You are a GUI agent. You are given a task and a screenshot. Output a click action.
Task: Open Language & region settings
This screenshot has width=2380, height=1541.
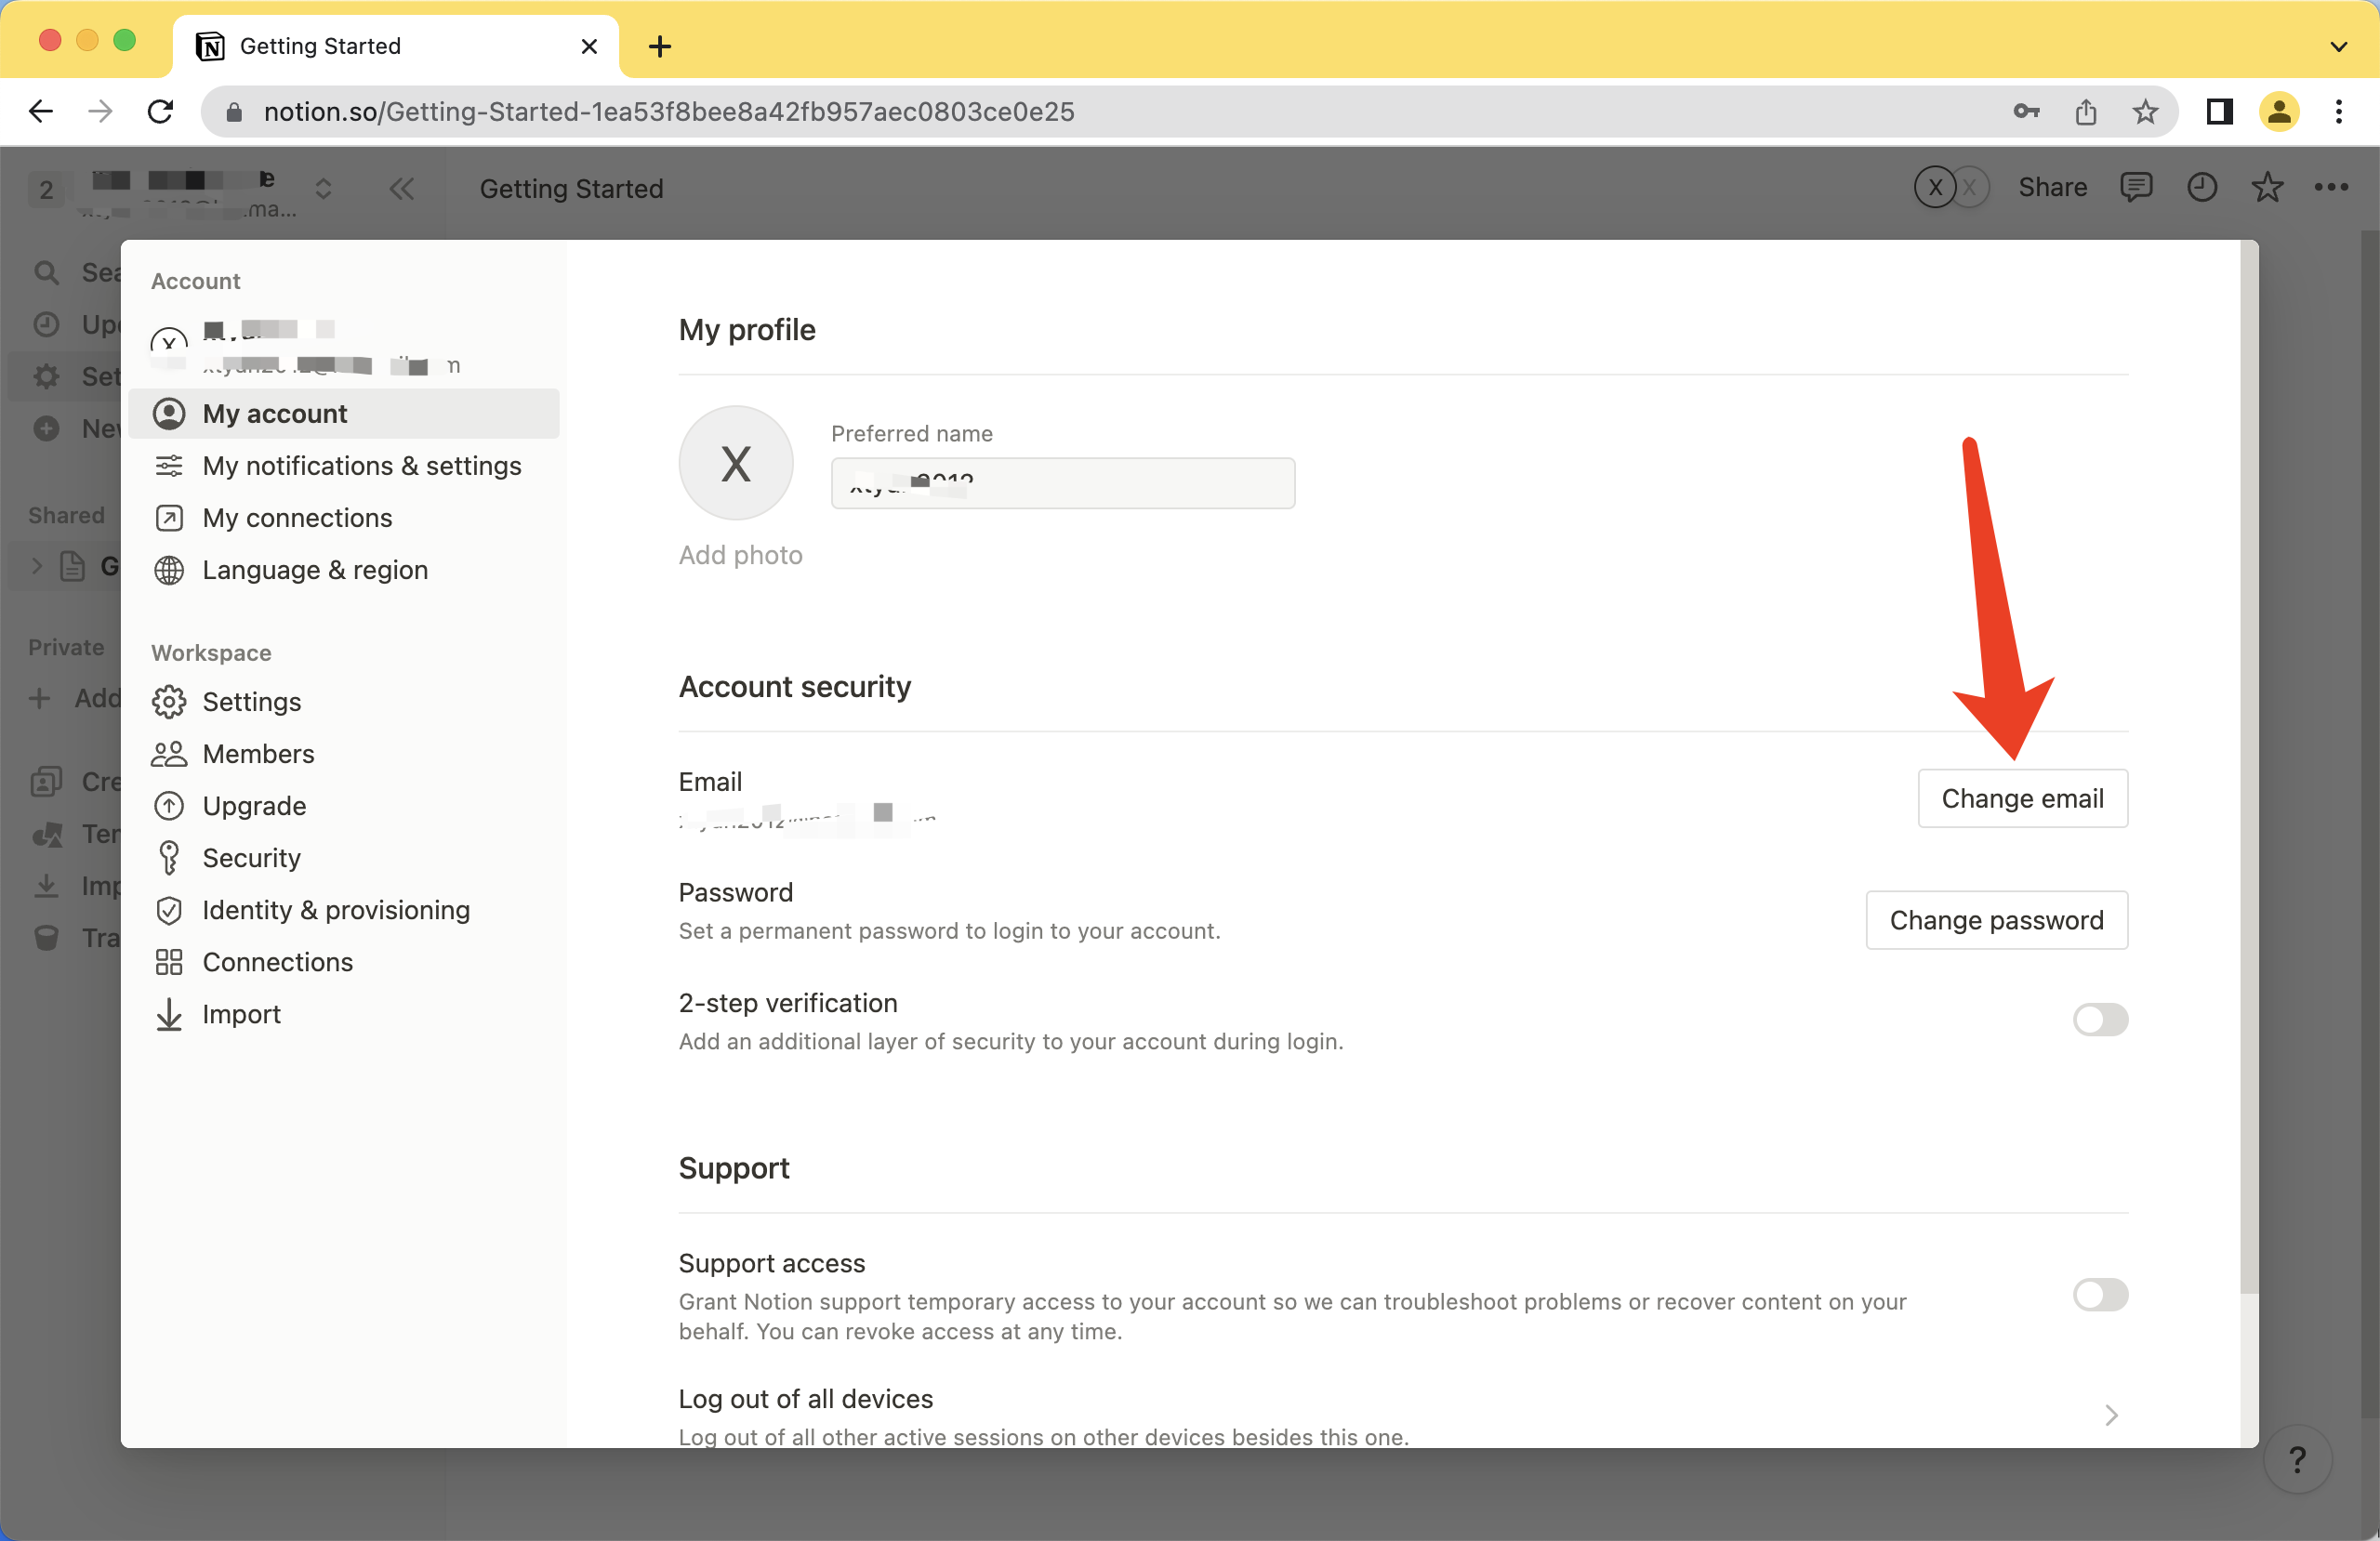[x=314, y=570]
